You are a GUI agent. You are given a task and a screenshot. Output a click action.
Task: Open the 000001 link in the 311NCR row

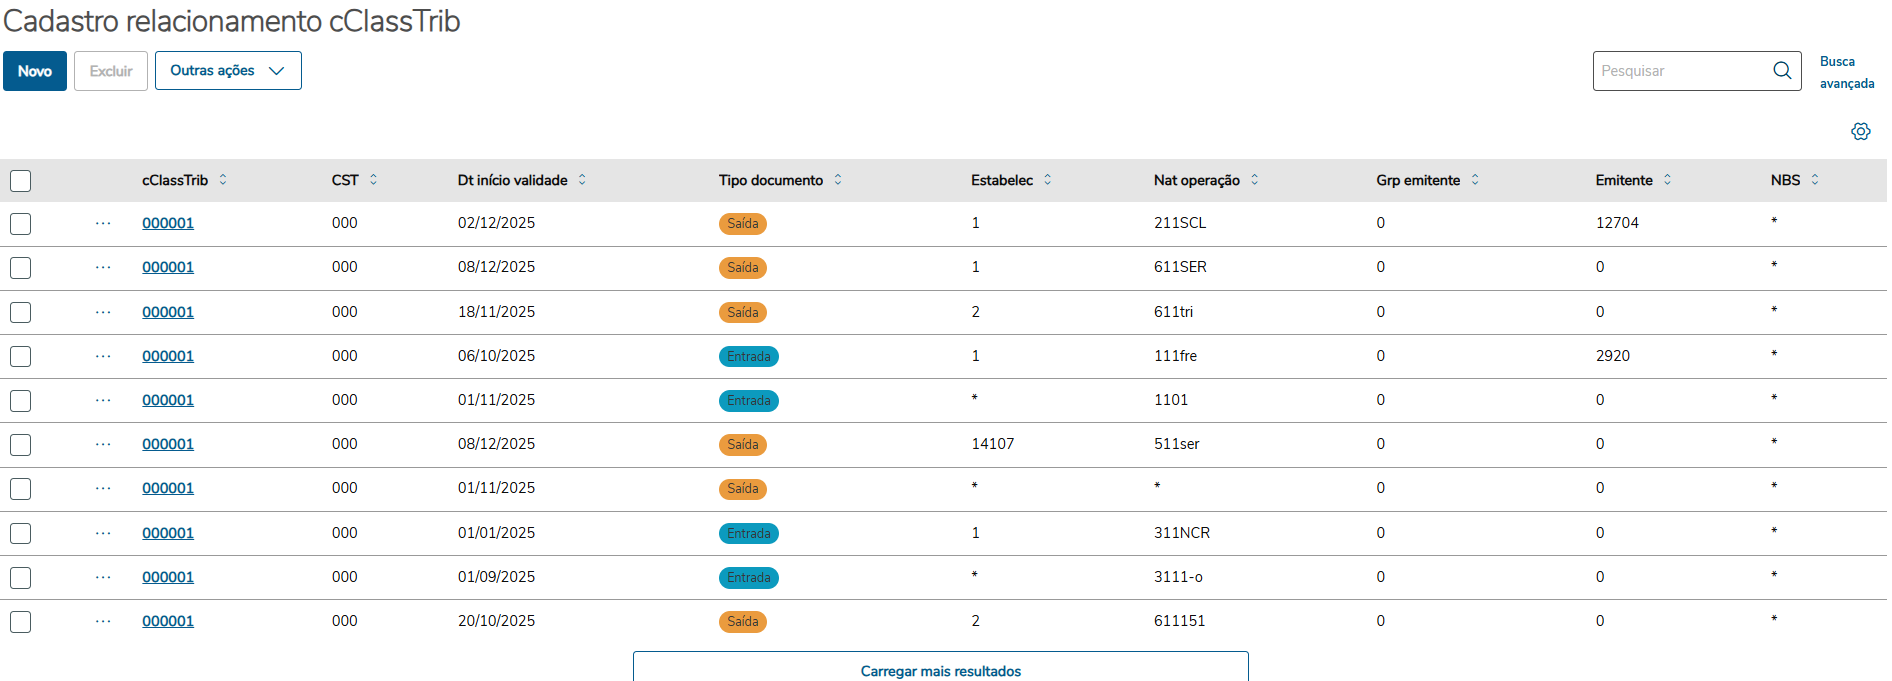[x=168, y=533]
